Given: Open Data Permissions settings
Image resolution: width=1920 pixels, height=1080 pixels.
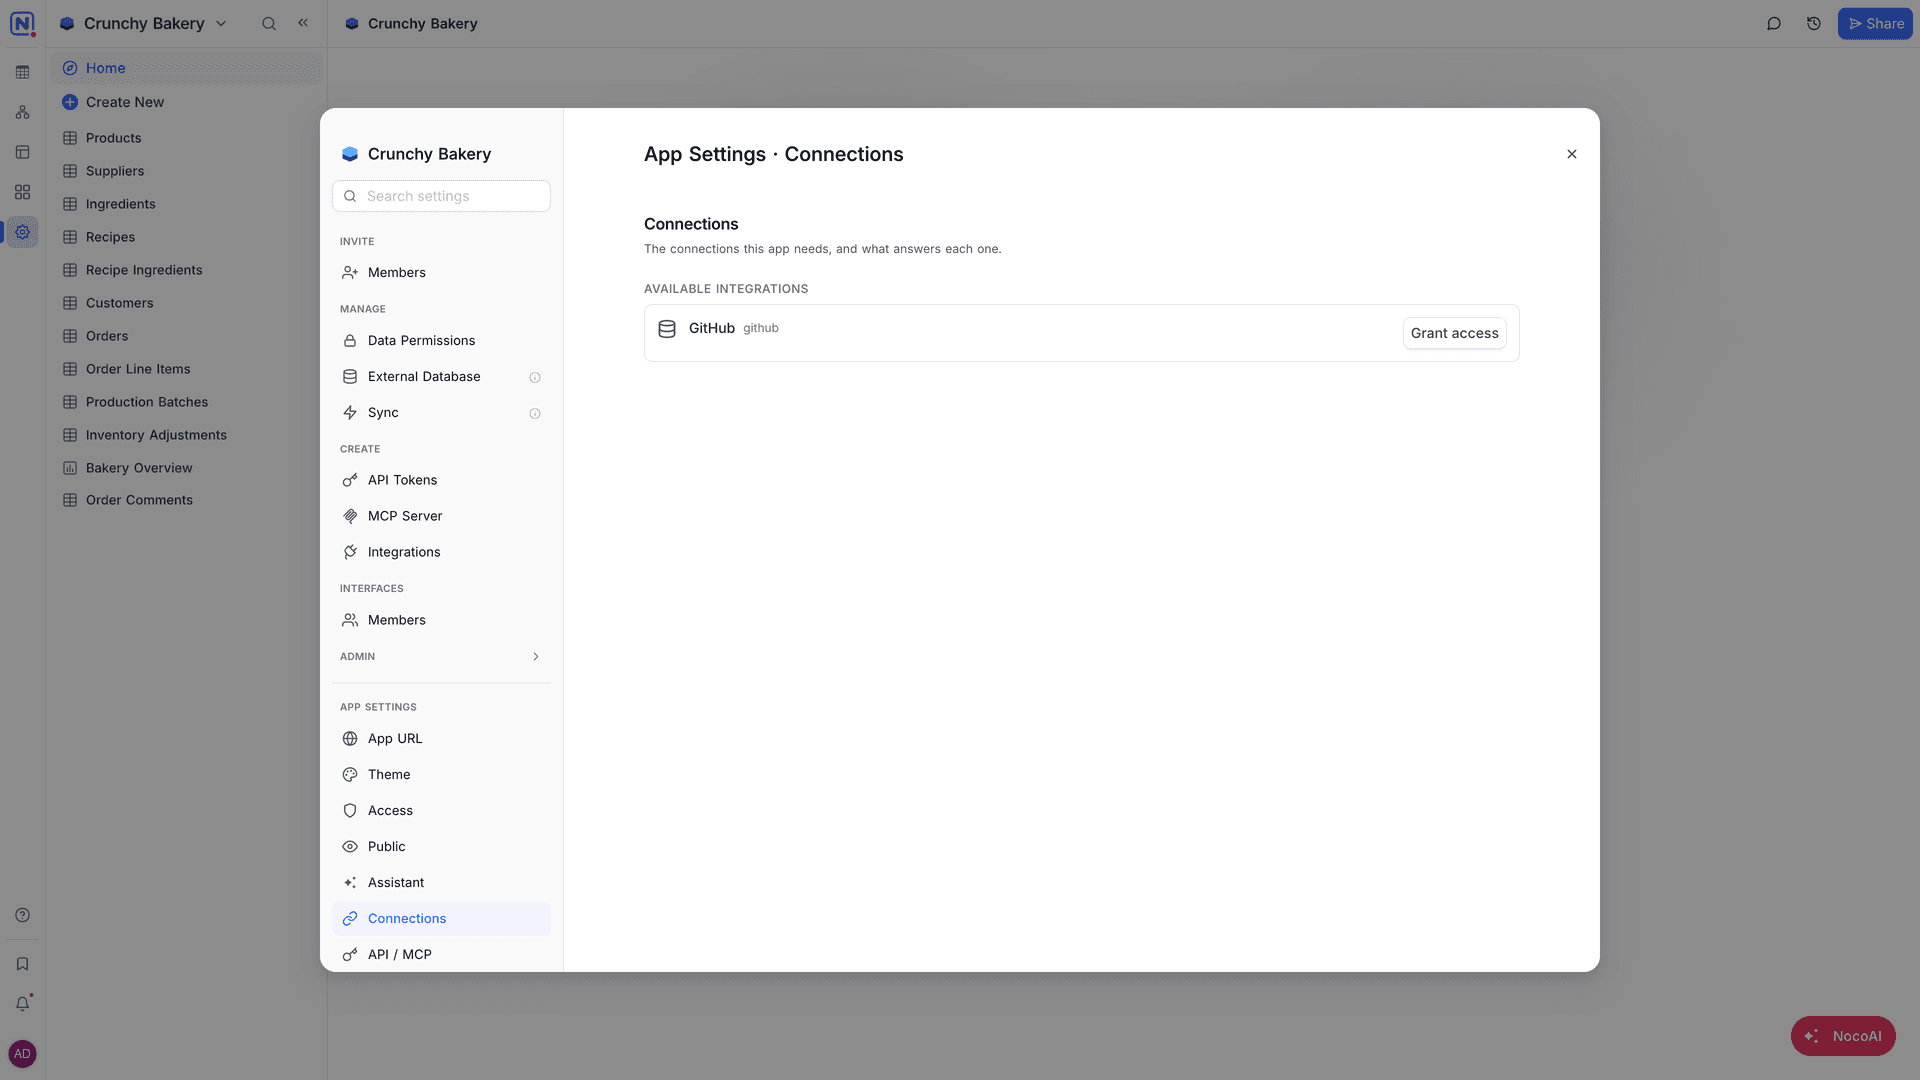Looking at the screenshot, I should click(x=441, y=341).
